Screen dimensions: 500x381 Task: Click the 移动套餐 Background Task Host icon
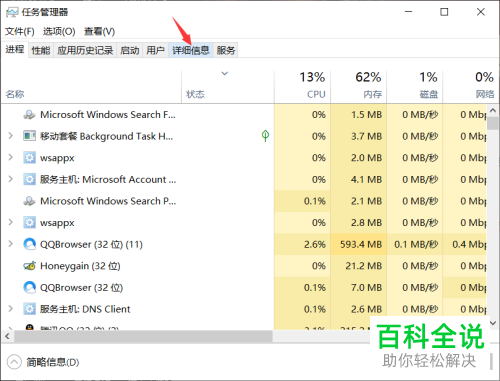[29, 136]
